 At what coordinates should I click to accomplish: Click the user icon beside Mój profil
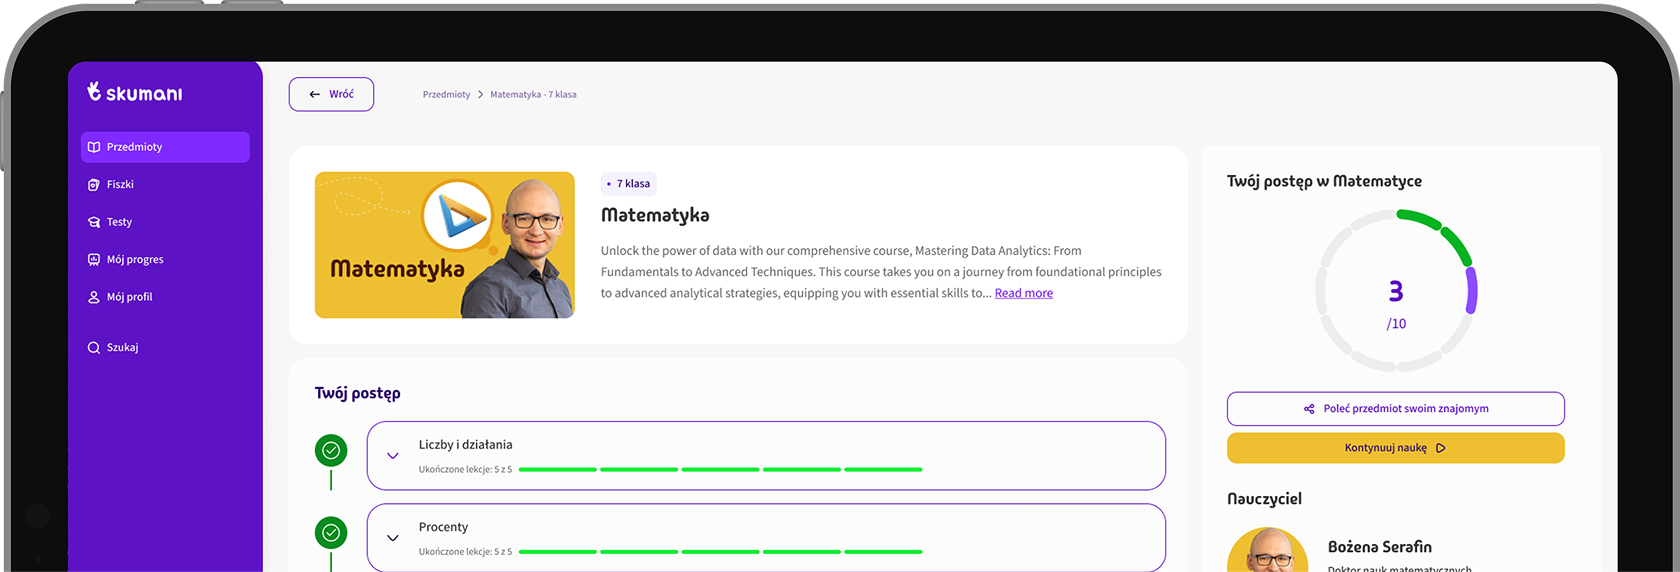click(94, 297)
